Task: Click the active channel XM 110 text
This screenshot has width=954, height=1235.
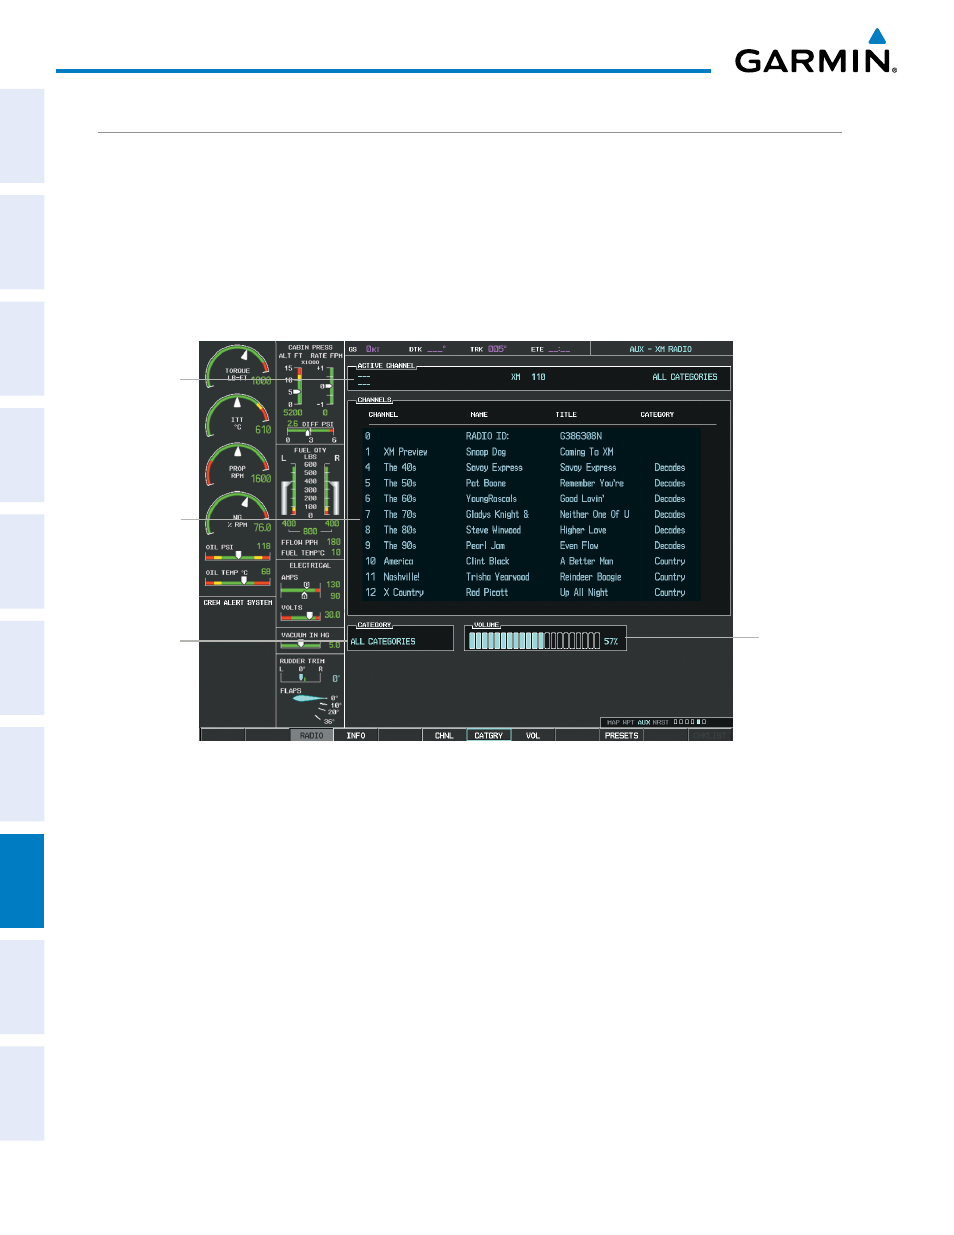Action: click(x=528, y=377)
